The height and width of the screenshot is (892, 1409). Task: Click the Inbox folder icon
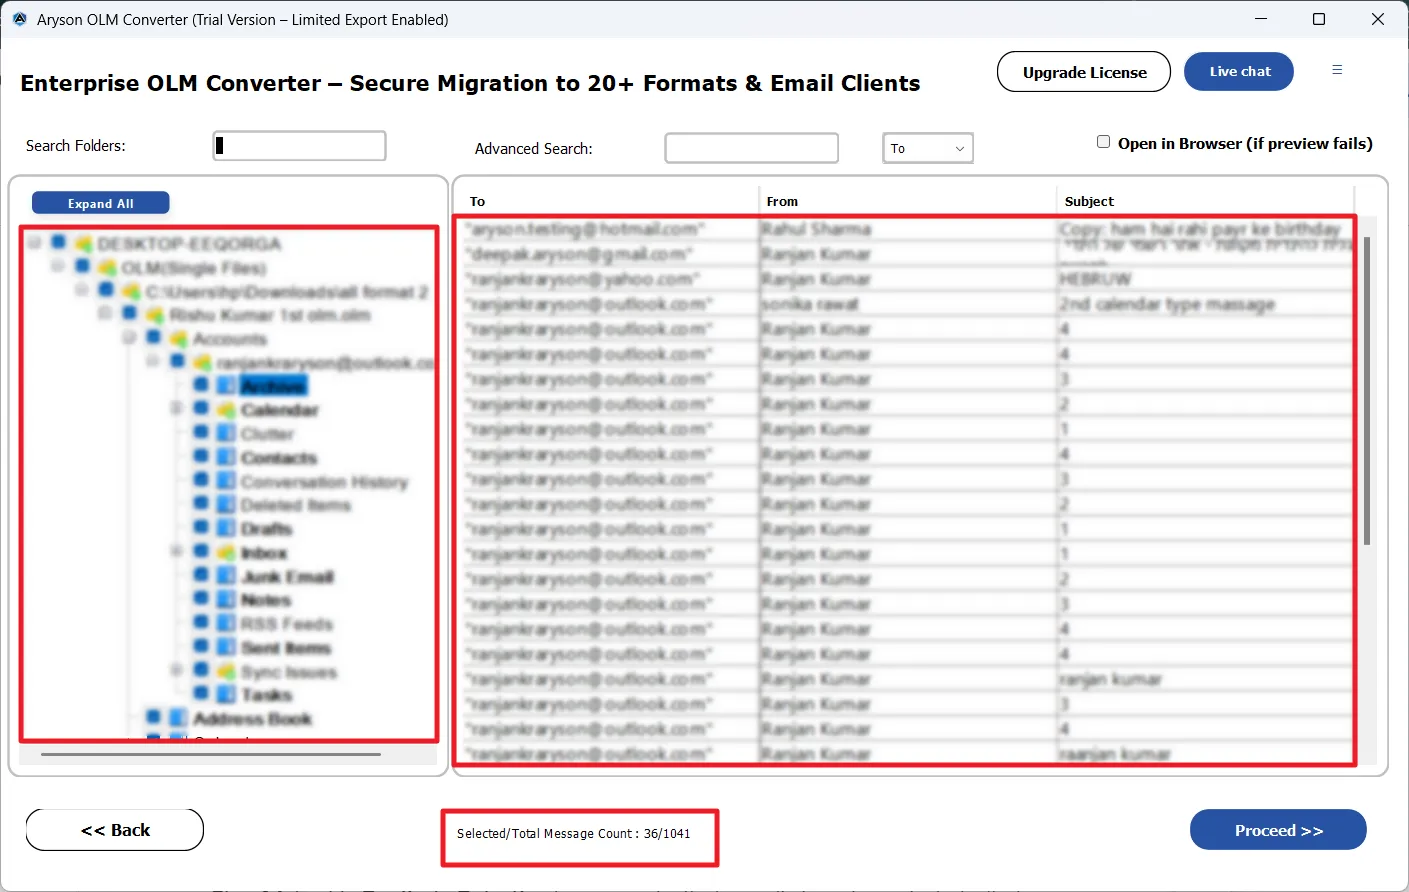[x=226, y=552]
